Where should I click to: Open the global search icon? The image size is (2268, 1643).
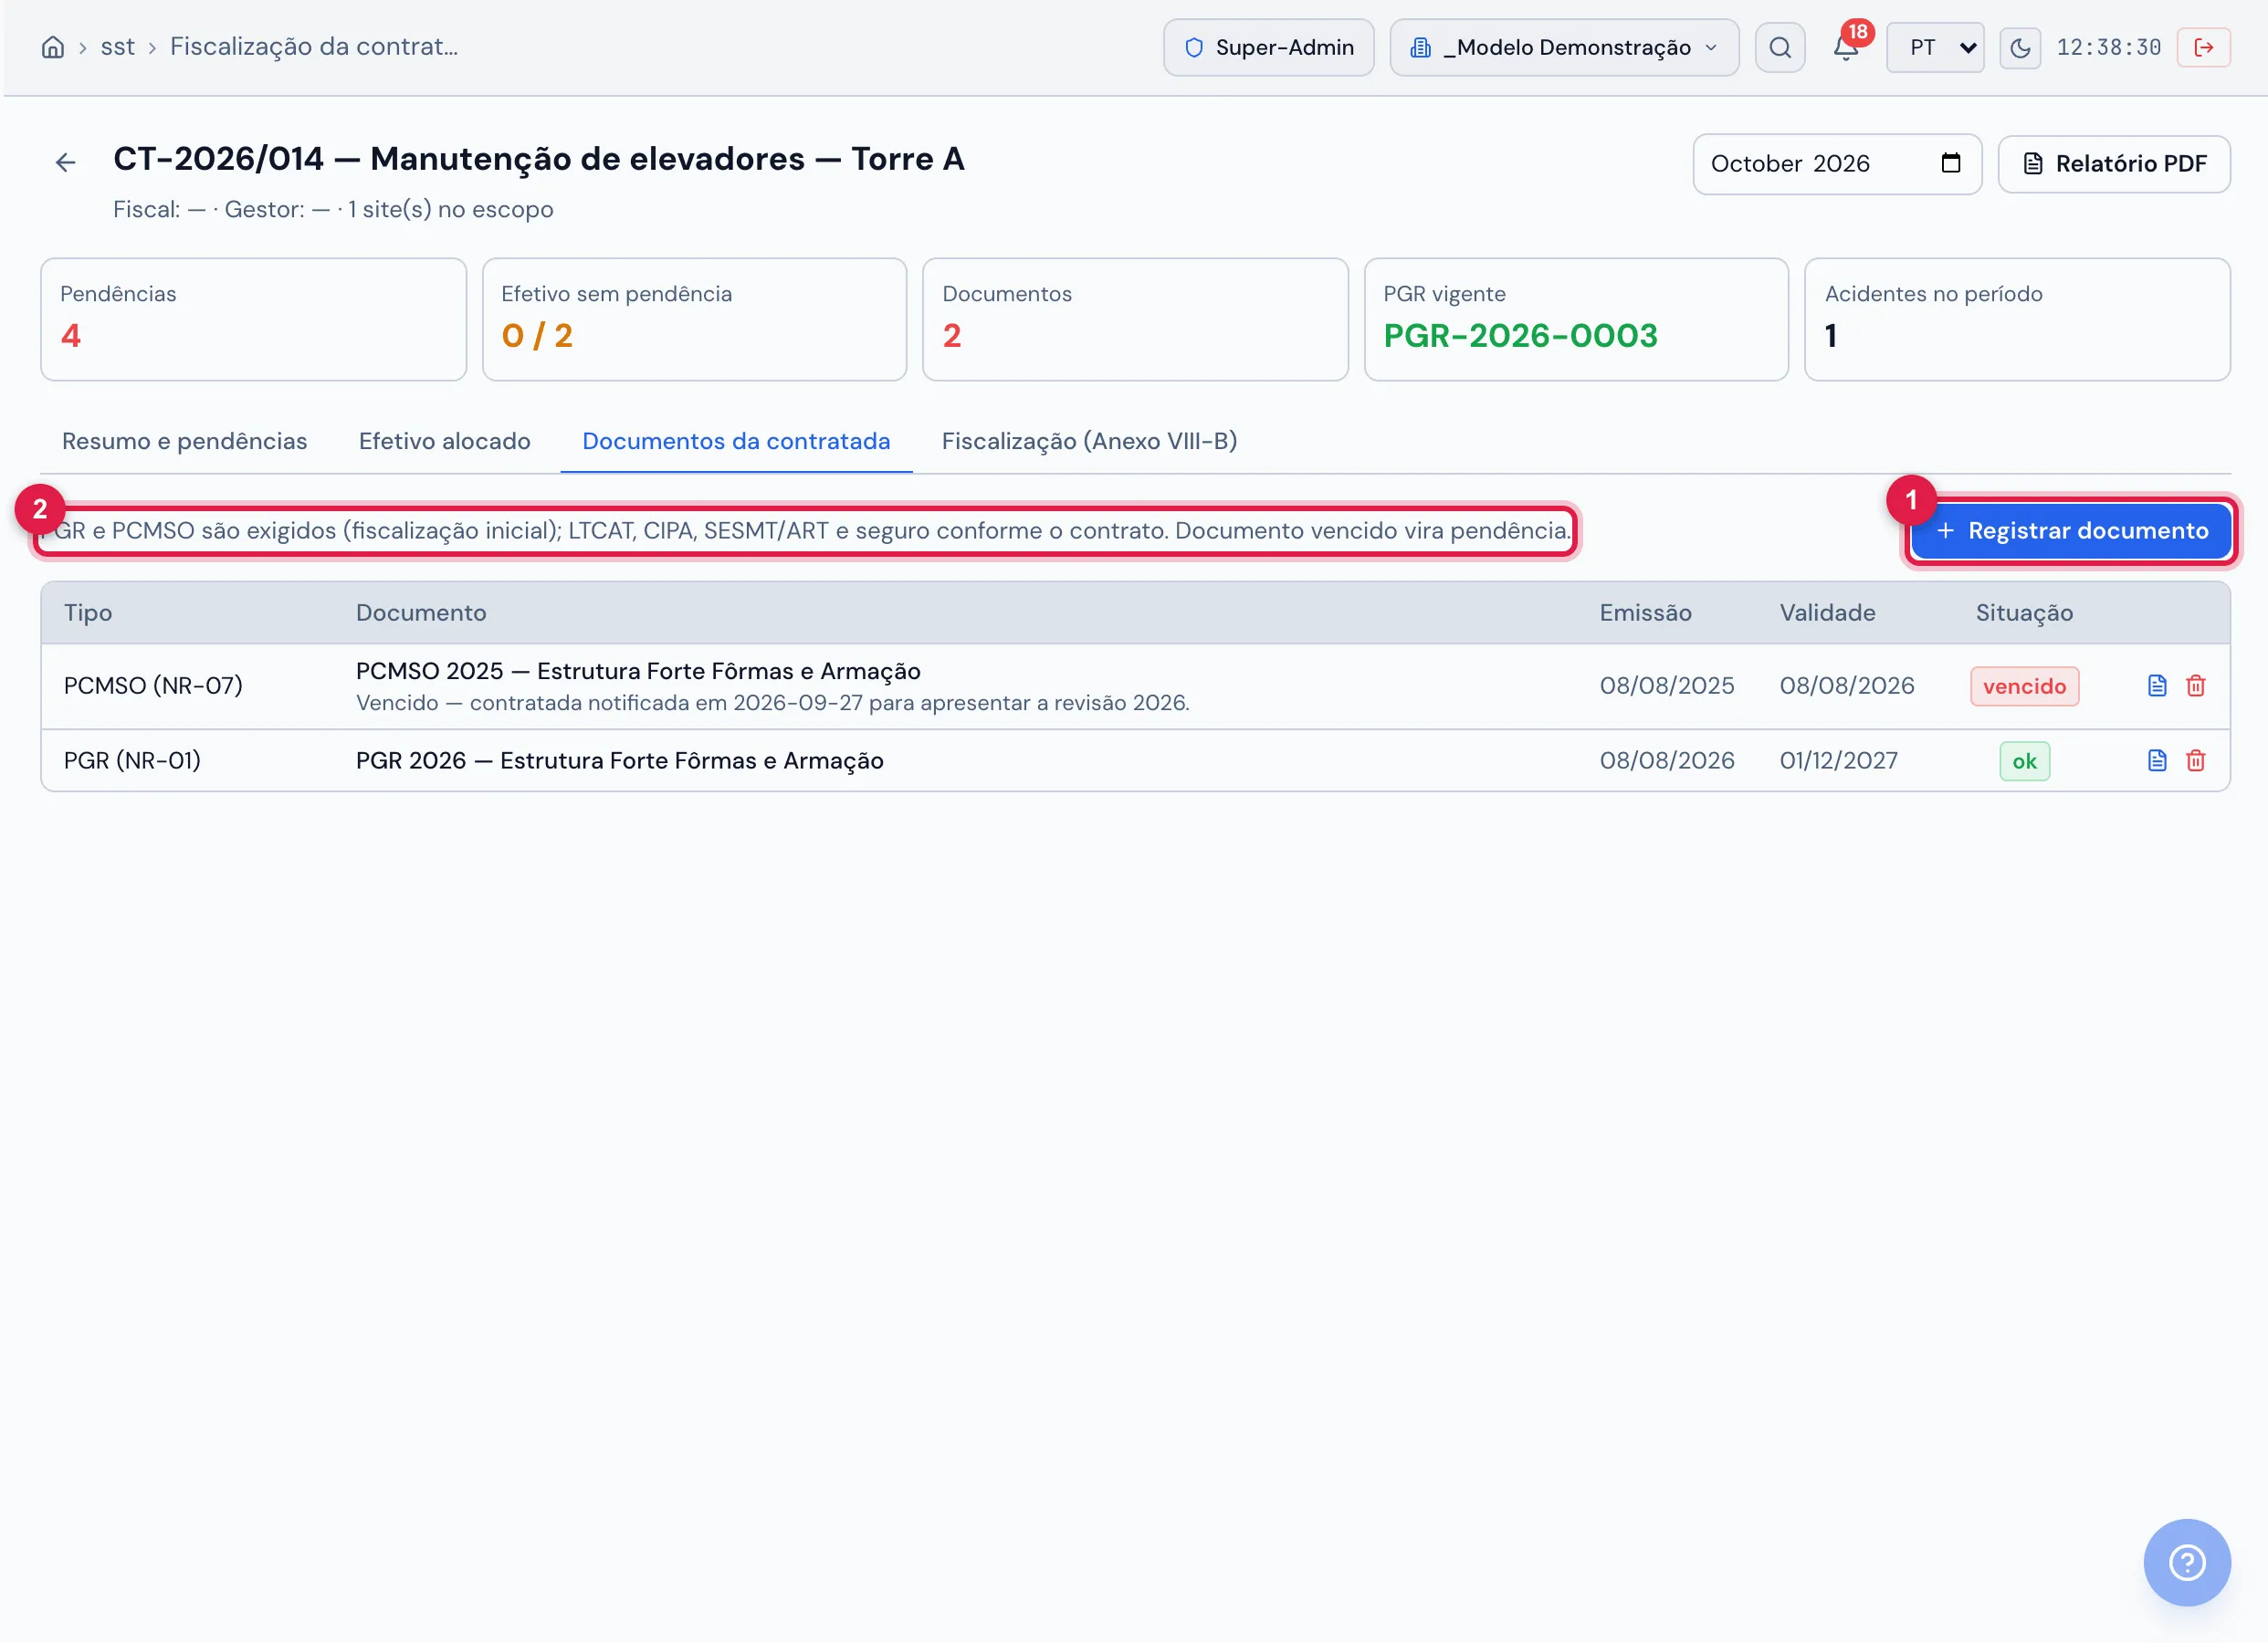click(x=1780, y=47)
